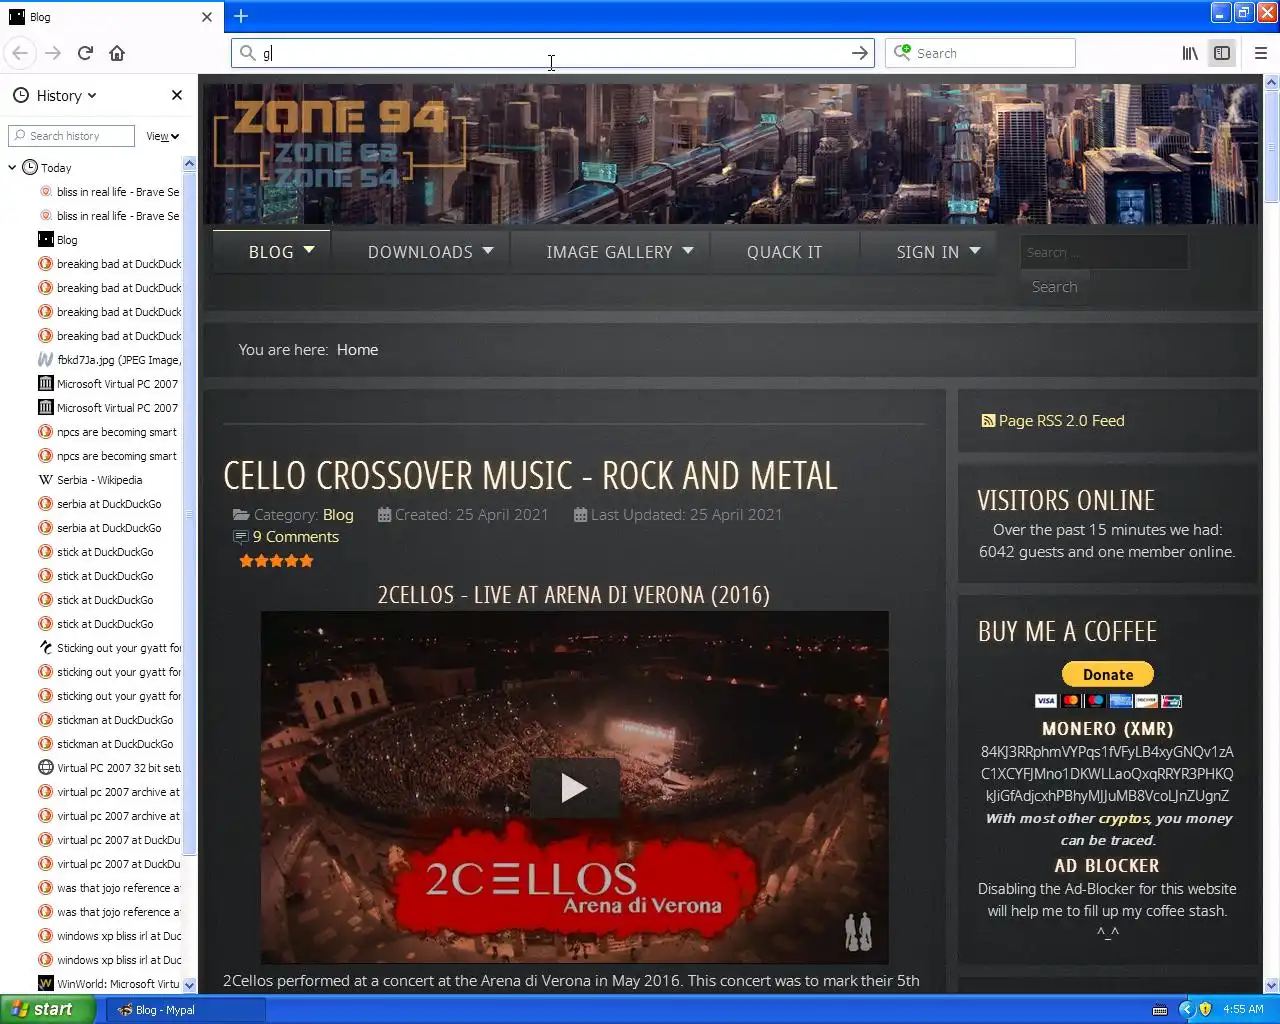
Task: Open first npcs are becoming smart entry
Action: point(109,432)
